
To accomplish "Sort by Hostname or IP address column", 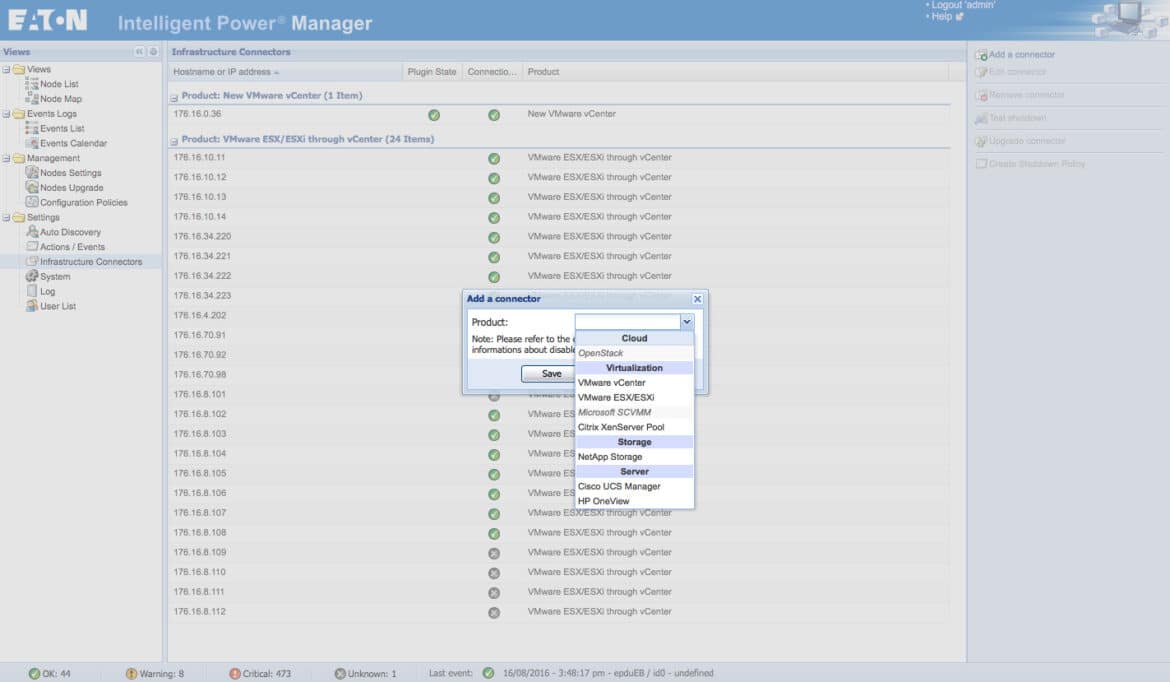I will [285, 72].
